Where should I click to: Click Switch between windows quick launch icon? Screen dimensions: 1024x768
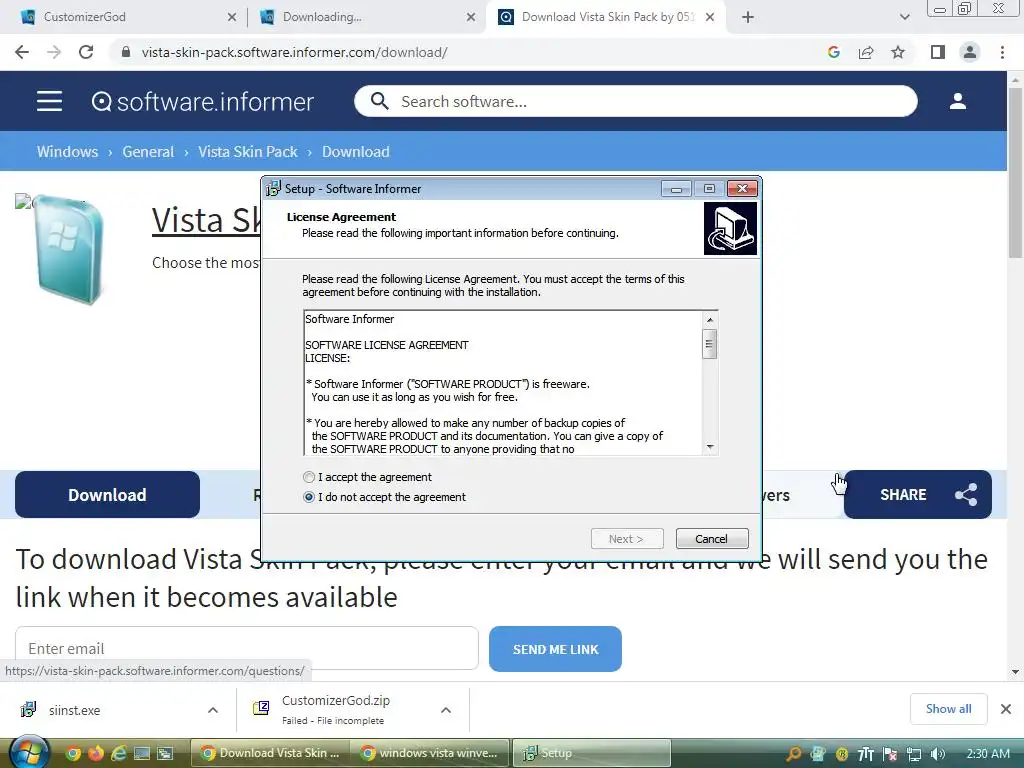(x=165, y=754)
